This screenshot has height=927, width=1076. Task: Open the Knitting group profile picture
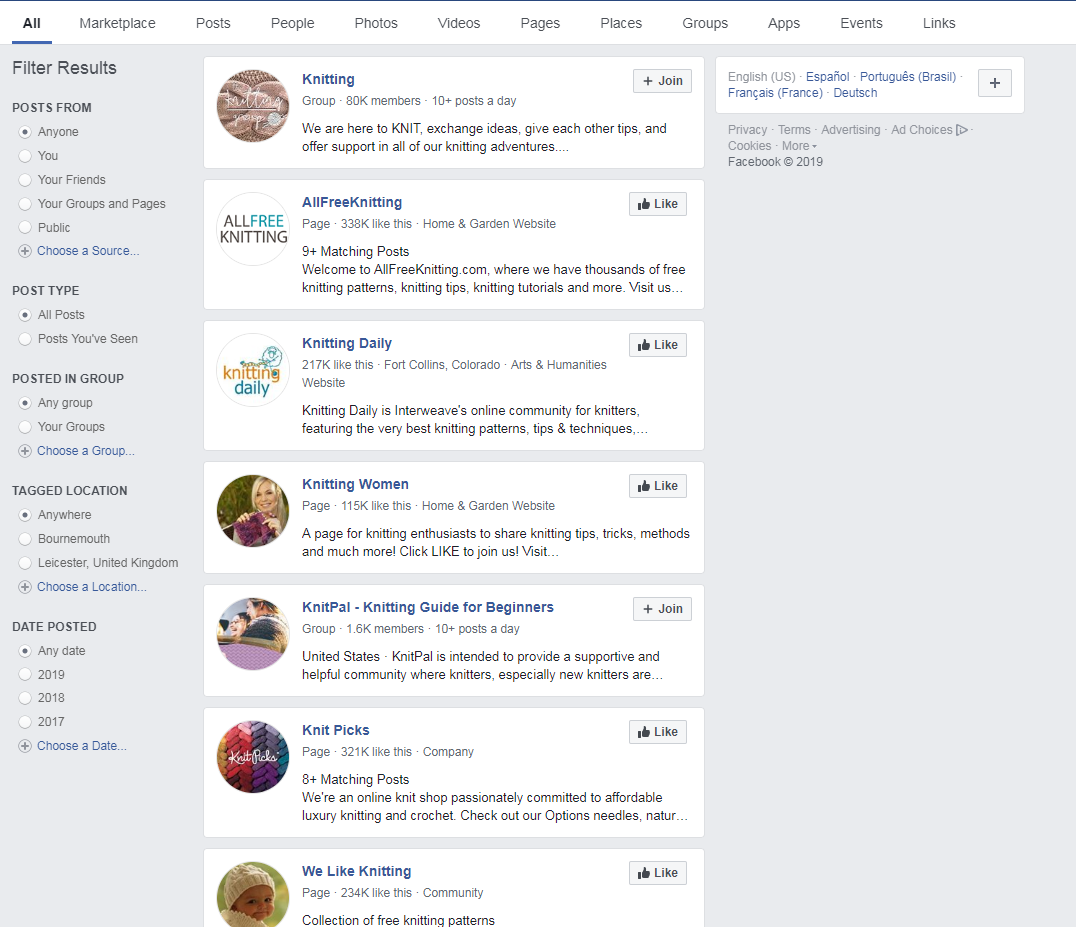(x=253, y=106)
